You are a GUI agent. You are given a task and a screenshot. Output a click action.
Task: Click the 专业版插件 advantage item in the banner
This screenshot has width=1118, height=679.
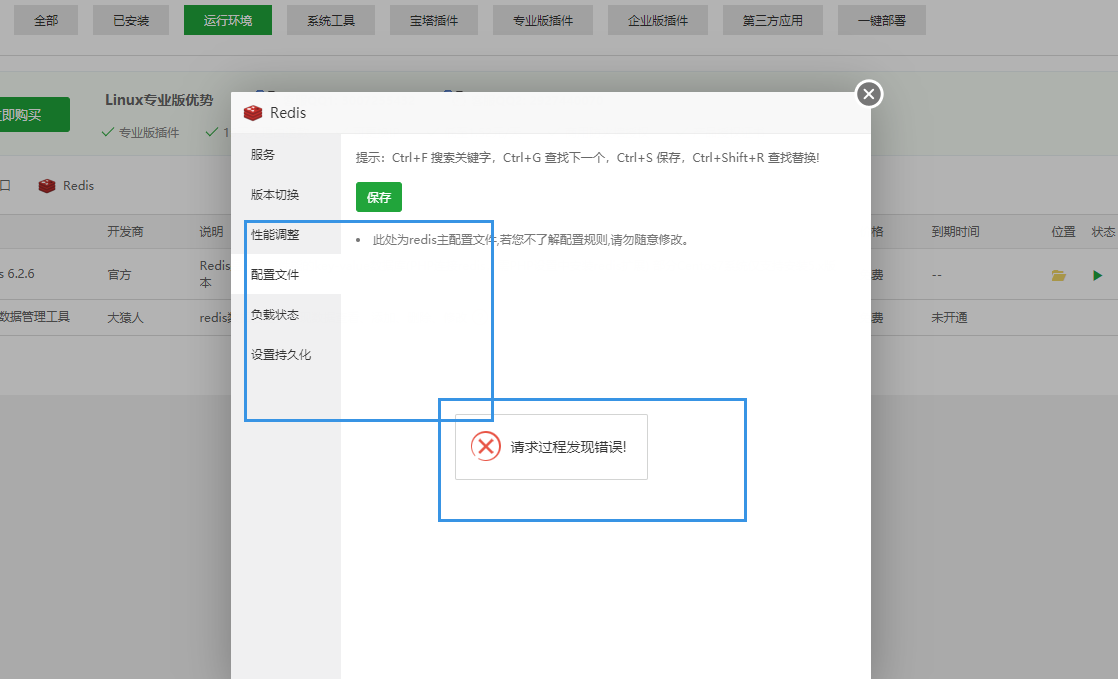click(x=140, y=133)
